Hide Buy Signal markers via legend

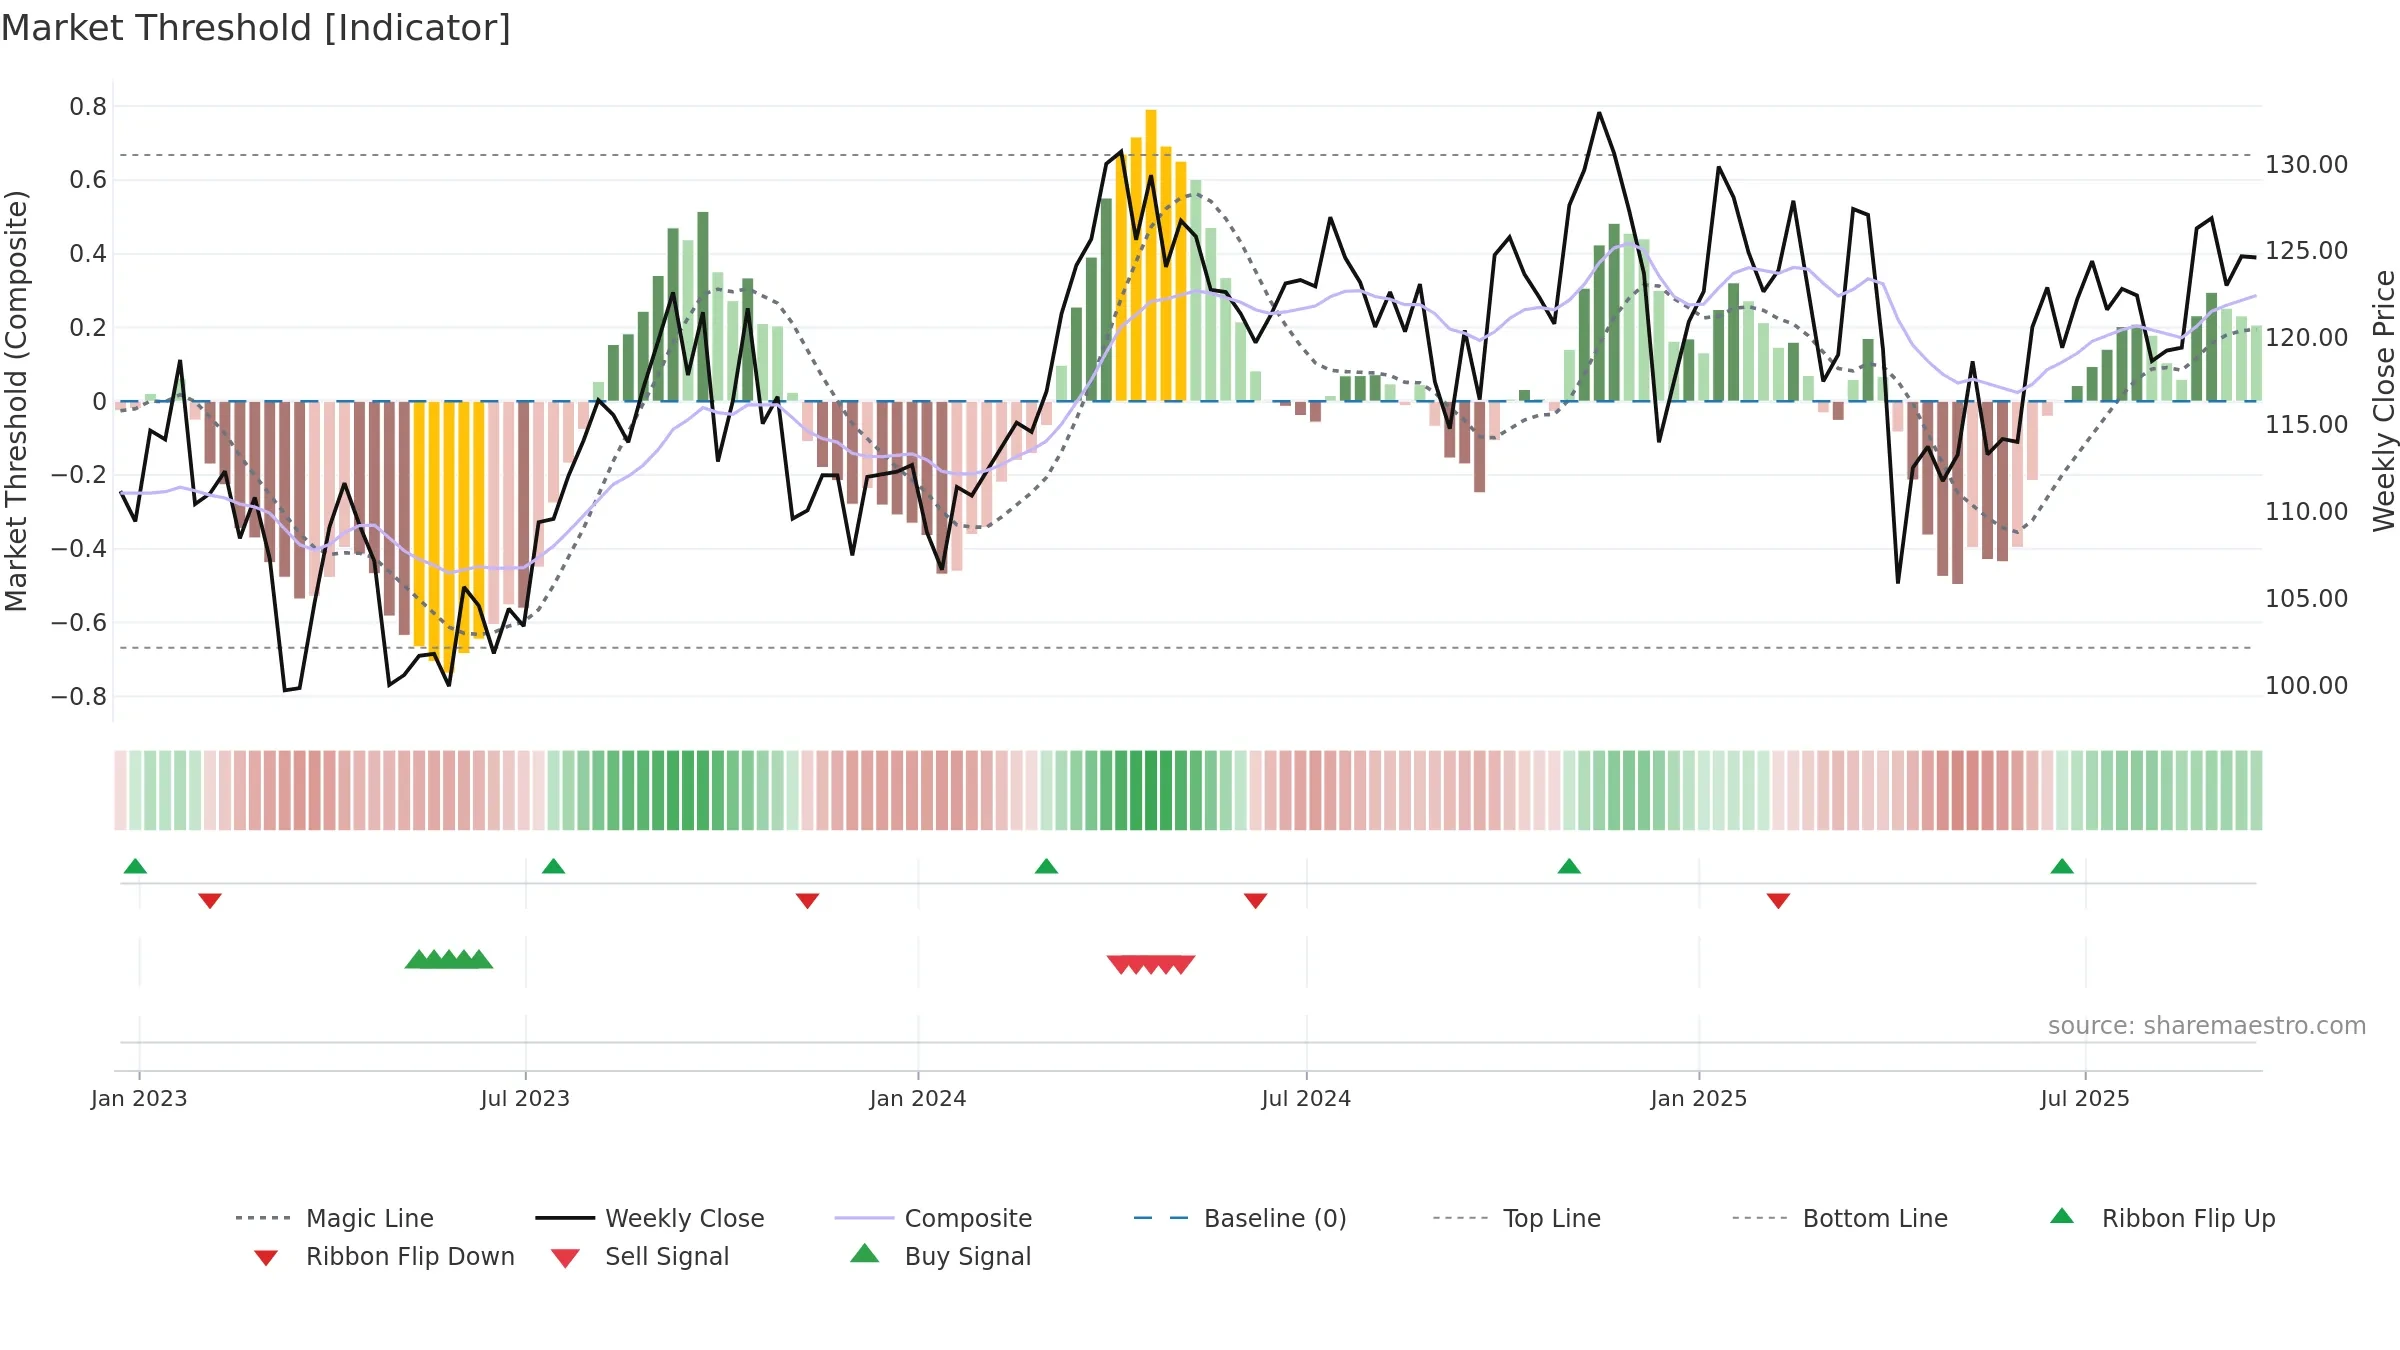coord(940,1256)
